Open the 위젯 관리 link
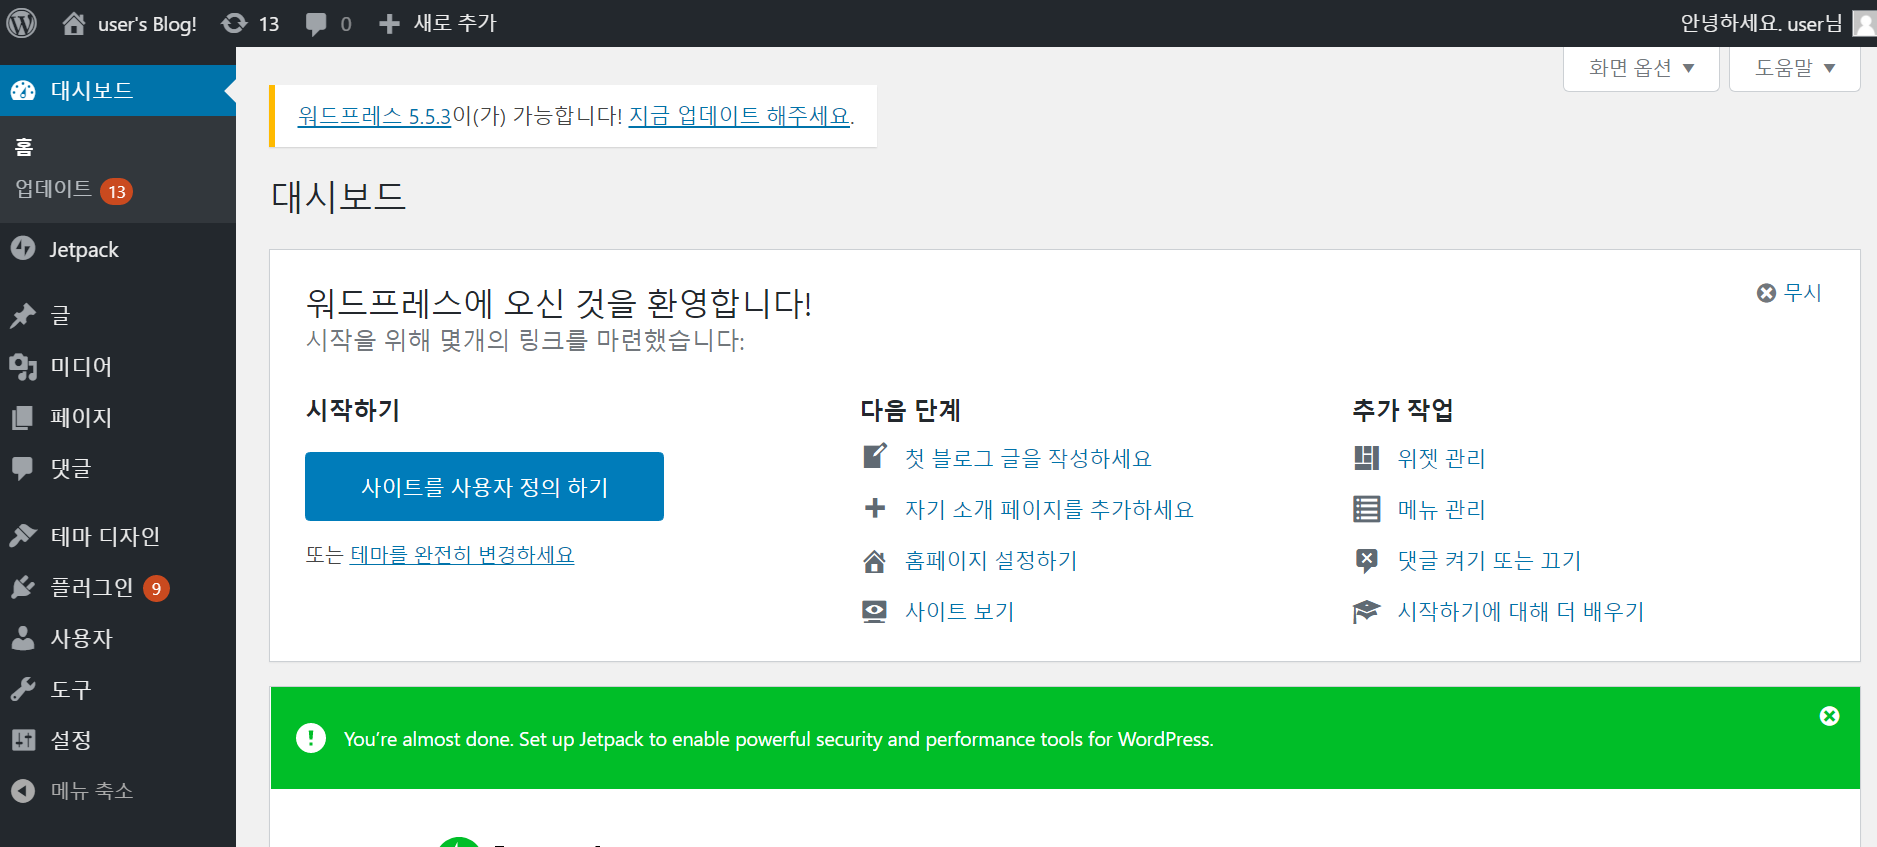 point(1441,458)
